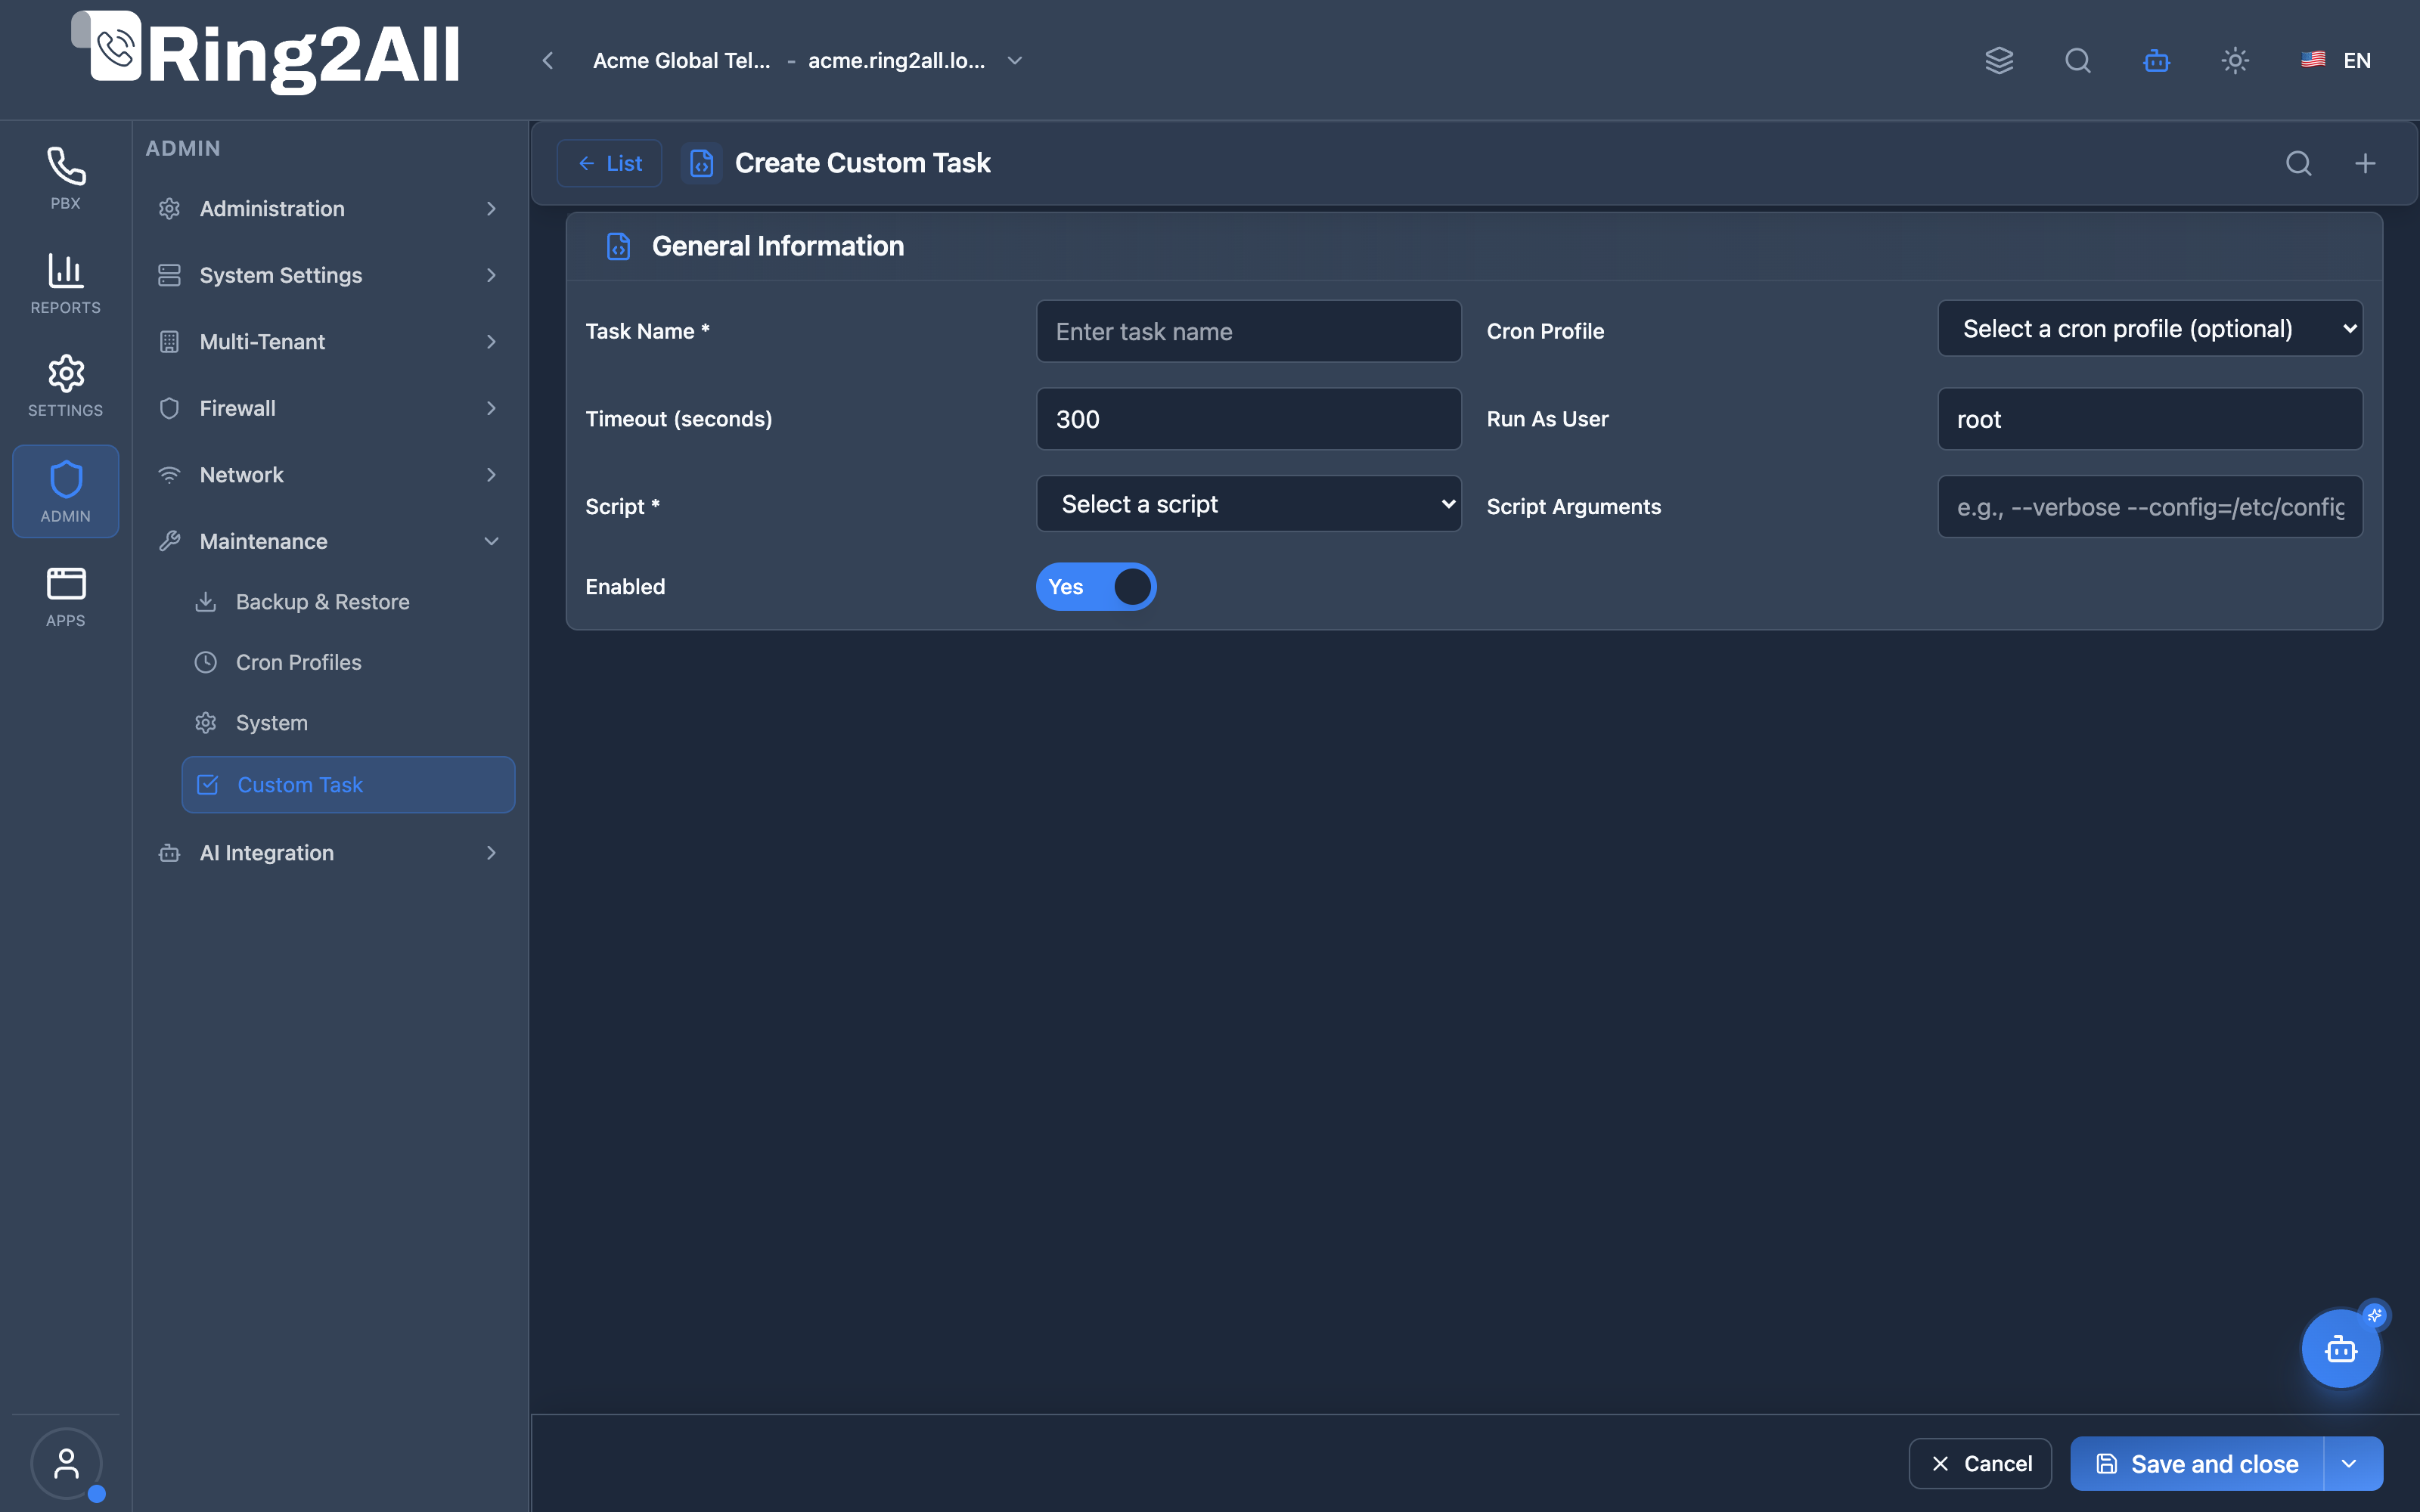
Task: Collapse the Maintenance menu
Action: coord(329,541)
